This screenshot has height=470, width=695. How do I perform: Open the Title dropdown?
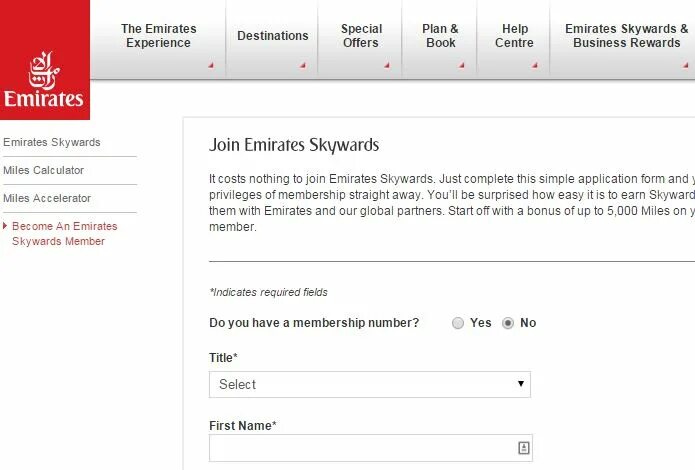[370, 384]
